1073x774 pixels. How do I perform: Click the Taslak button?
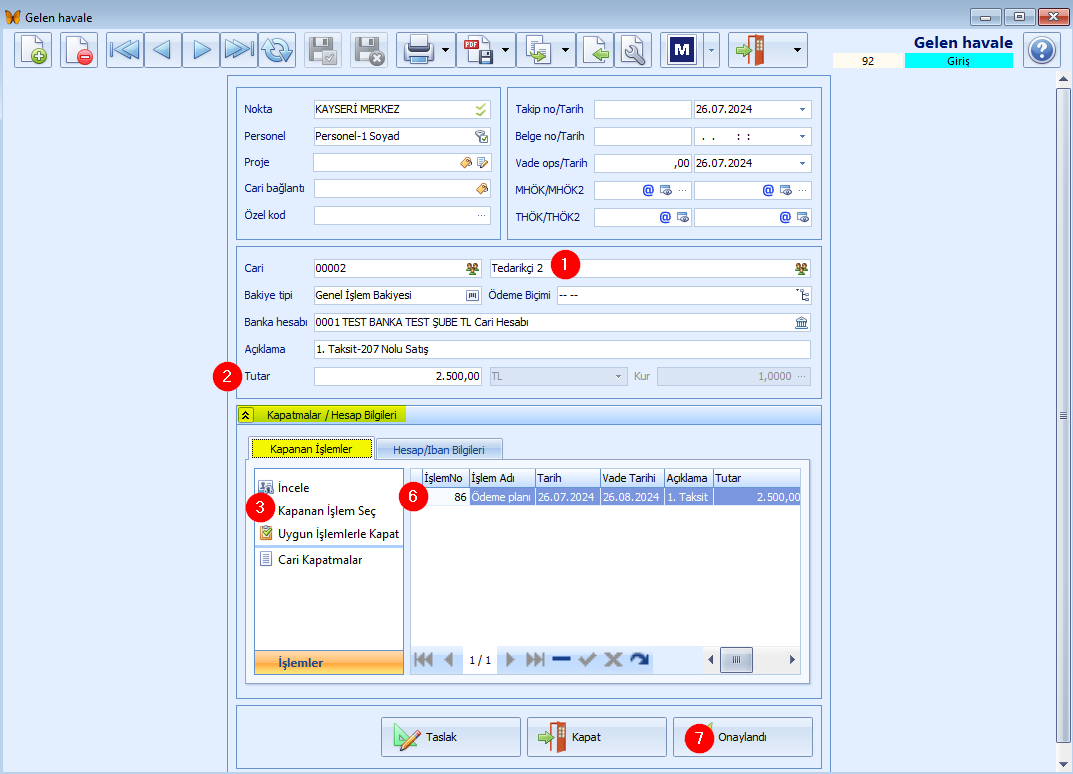pos(450,737)
